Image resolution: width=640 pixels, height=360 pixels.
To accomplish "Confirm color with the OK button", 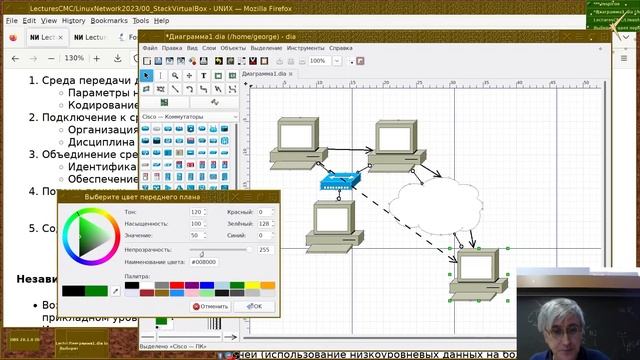I will point(254,307).
